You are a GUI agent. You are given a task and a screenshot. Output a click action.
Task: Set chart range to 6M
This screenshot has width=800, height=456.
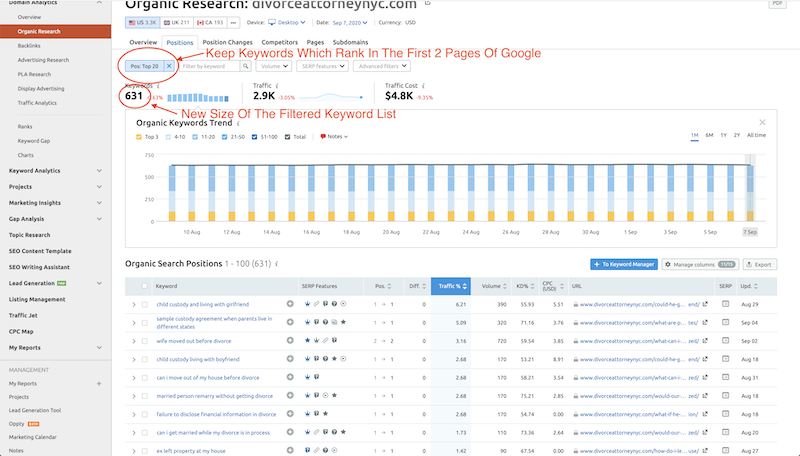(x=709, y=135)
